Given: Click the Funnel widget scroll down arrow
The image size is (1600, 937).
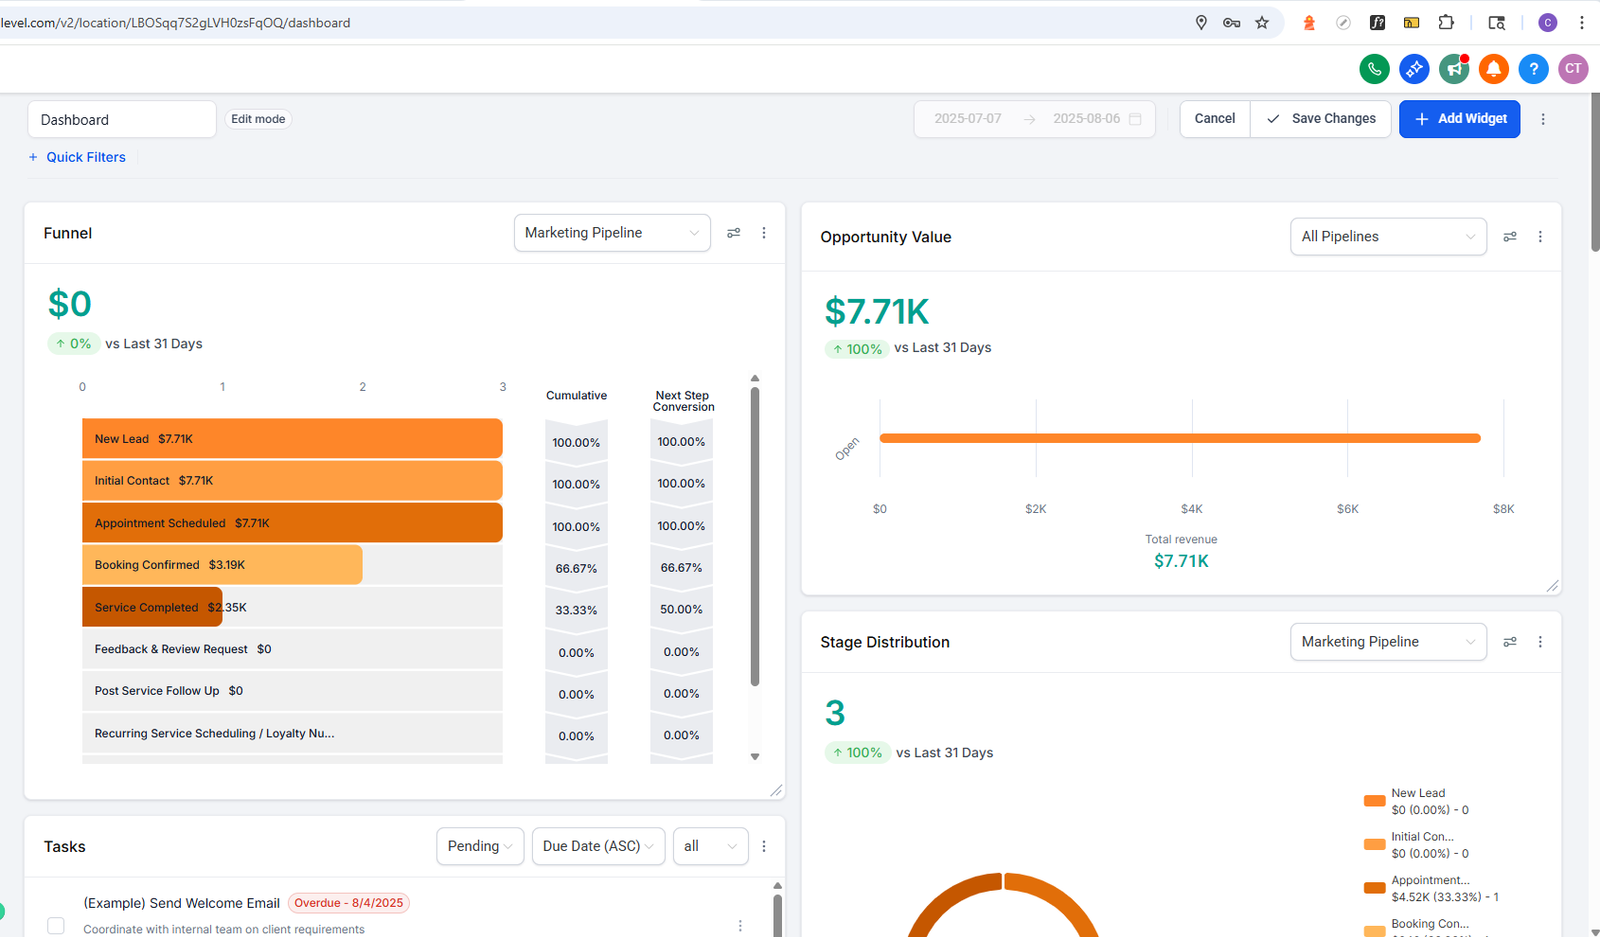Looking at the screenshot, I should [755, 757].
